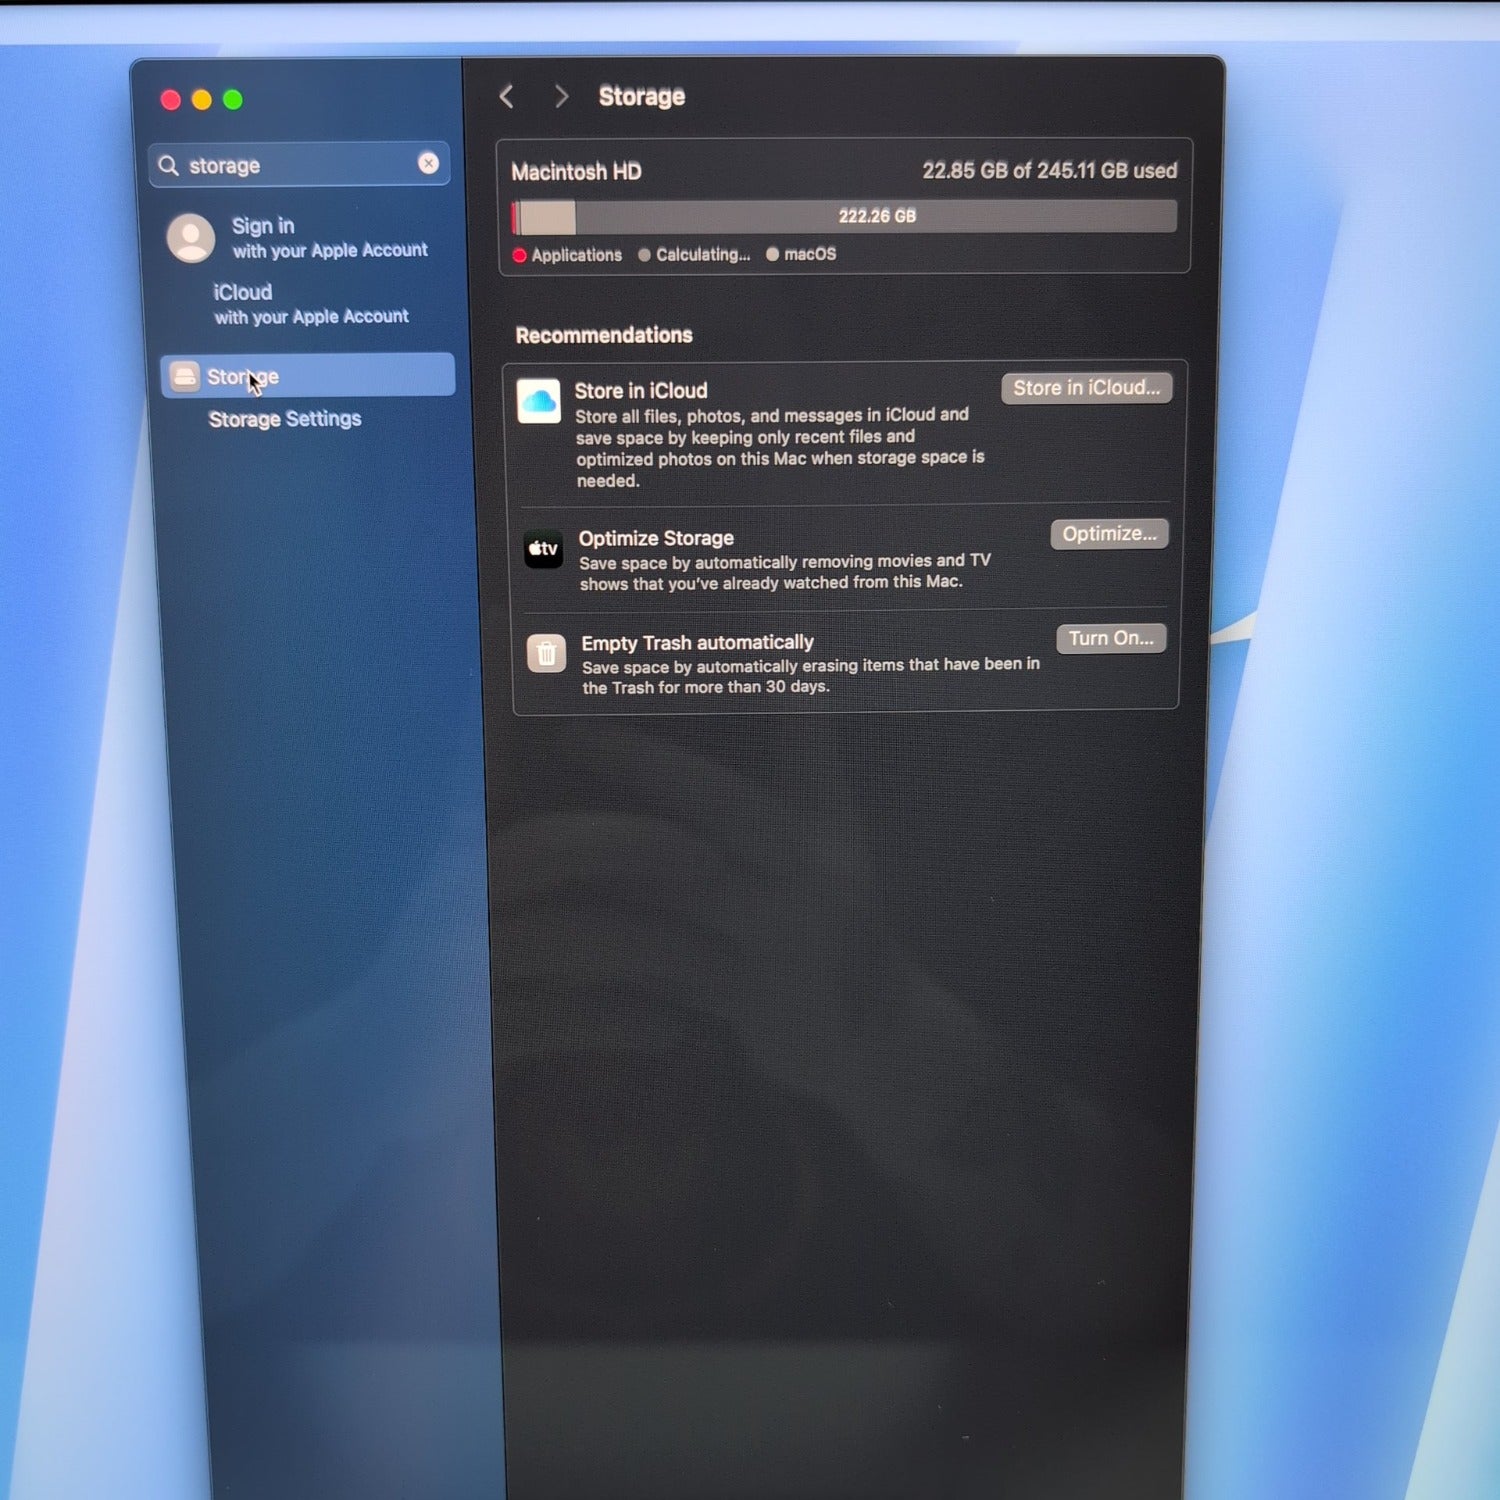The image size is (1500, 1500).
Task: Clear the search field with the X button
Action: coord(428,163)
